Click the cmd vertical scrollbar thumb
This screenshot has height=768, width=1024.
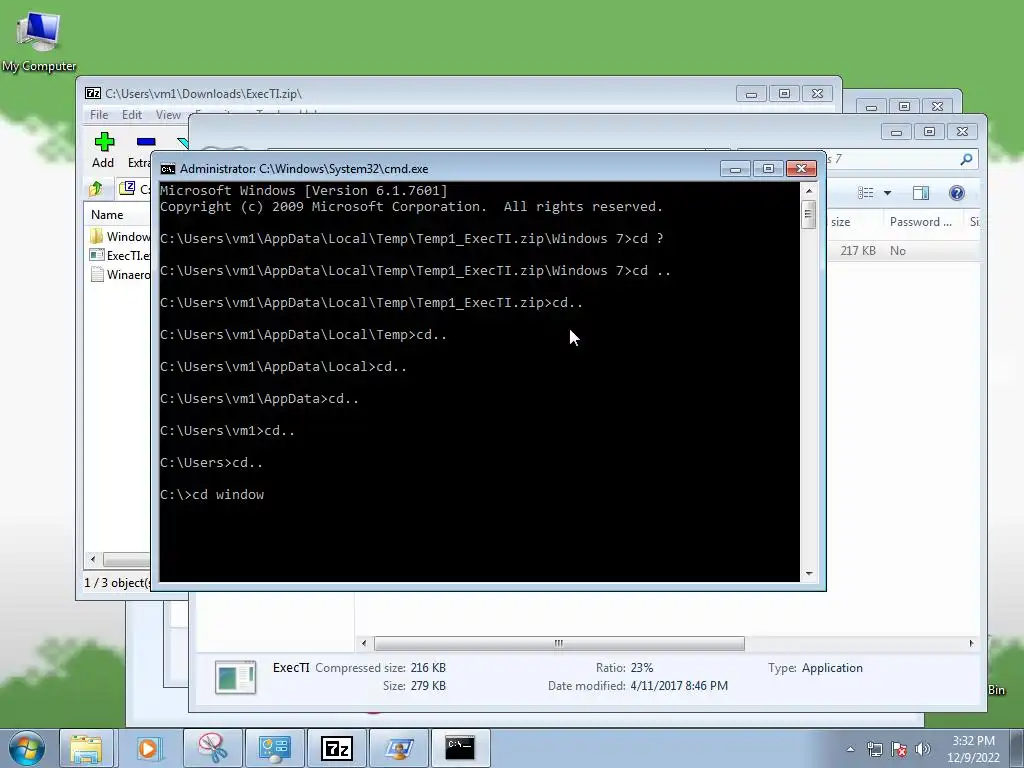808,214
